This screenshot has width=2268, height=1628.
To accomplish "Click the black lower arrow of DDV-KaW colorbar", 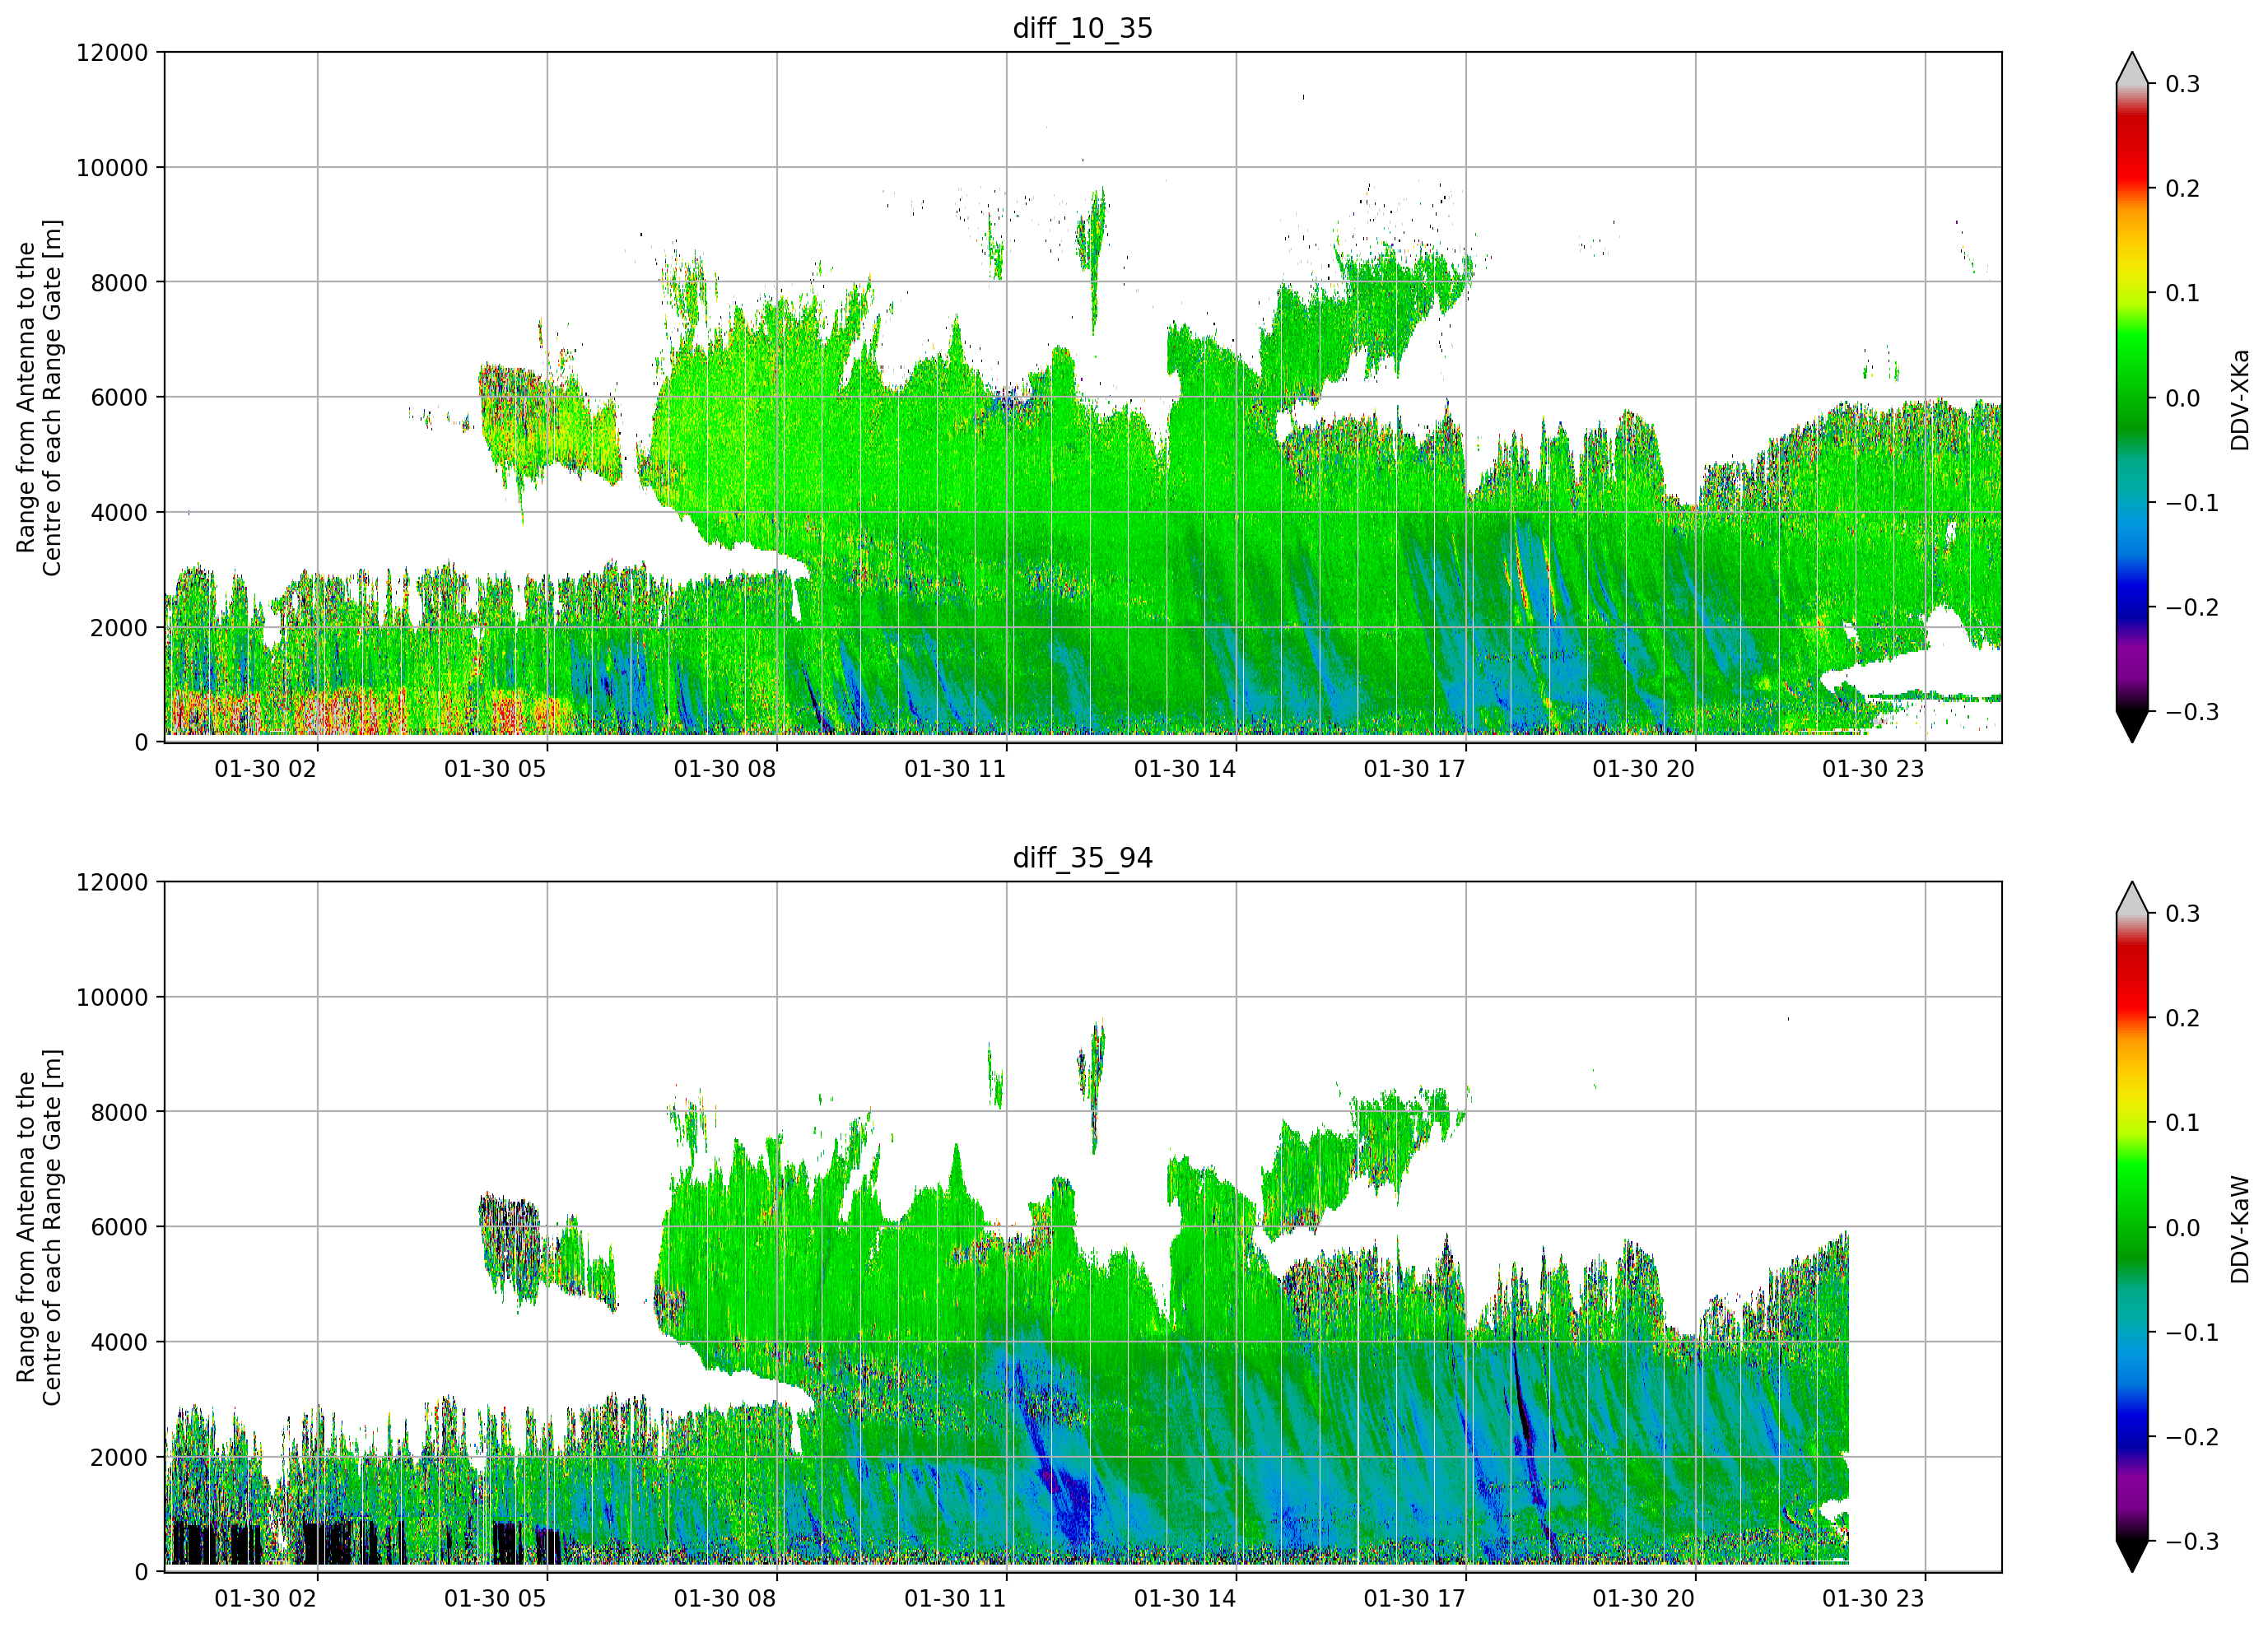I will click(x=2132, y=1556).
